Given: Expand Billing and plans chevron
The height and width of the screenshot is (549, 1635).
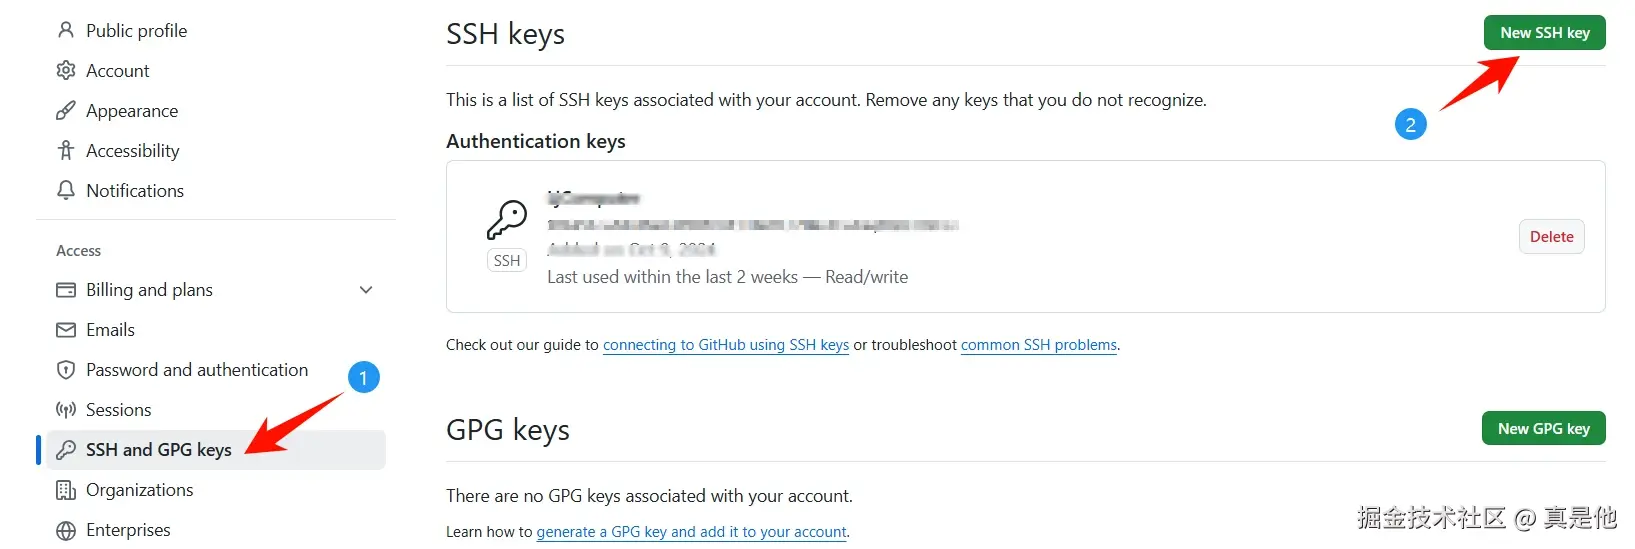Looking at the screenshot, I should (x=366, y=290).
